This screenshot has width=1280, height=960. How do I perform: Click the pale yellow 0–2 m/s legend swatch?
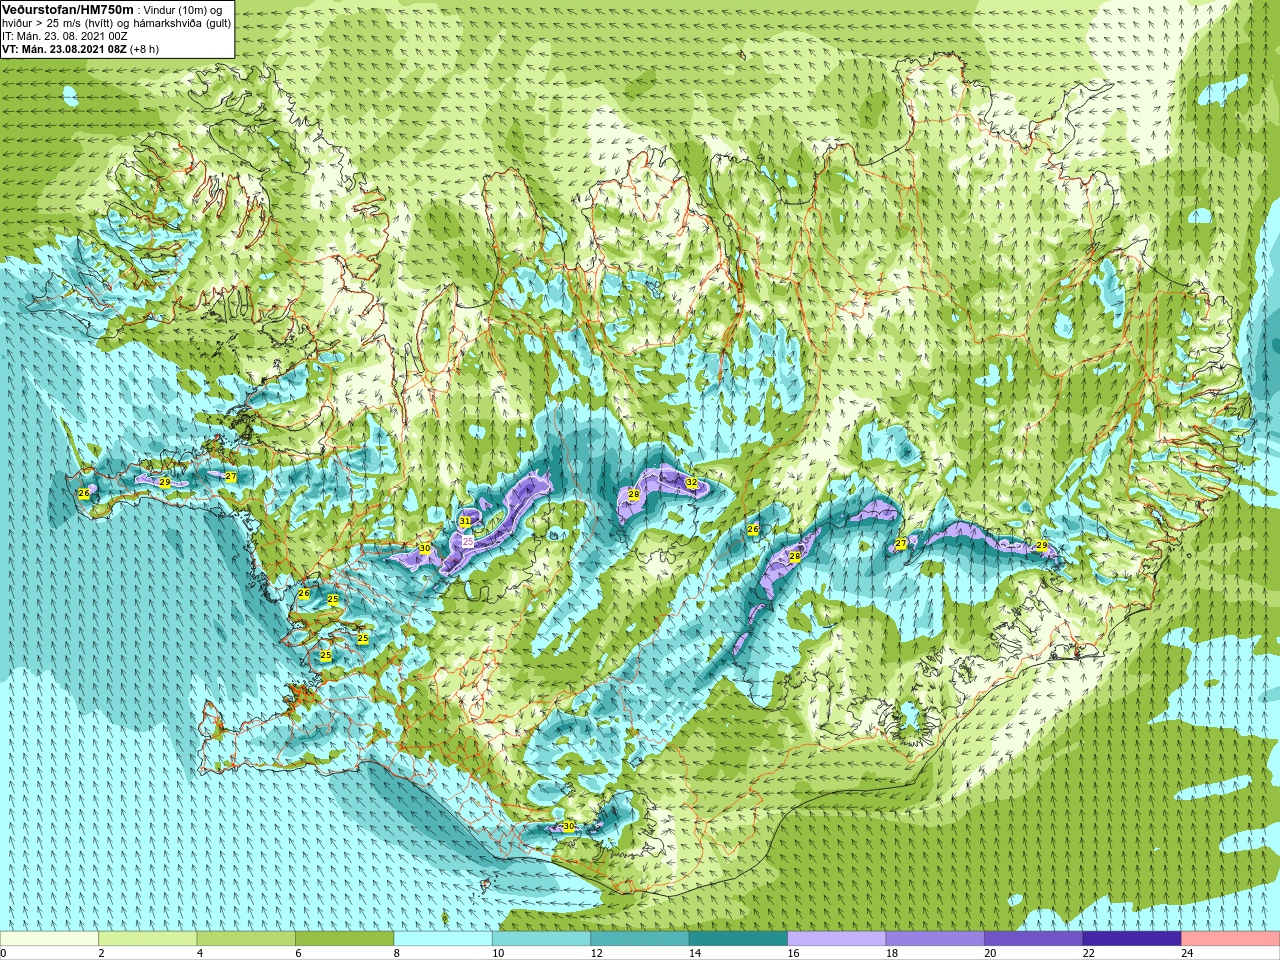pyautogui.click(x=49, y=939)
